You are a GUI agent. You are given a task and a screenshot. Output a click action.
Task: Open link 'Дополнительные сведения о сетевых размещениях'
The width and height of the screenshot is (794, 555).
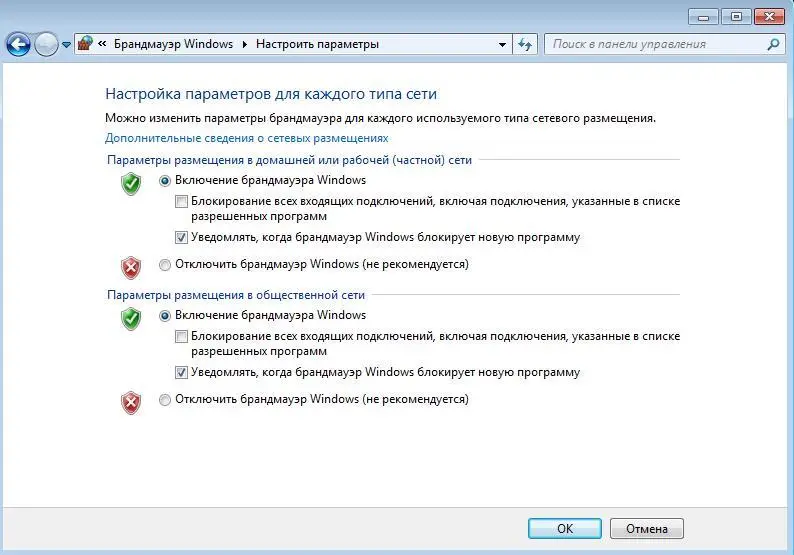click(246, 138)
